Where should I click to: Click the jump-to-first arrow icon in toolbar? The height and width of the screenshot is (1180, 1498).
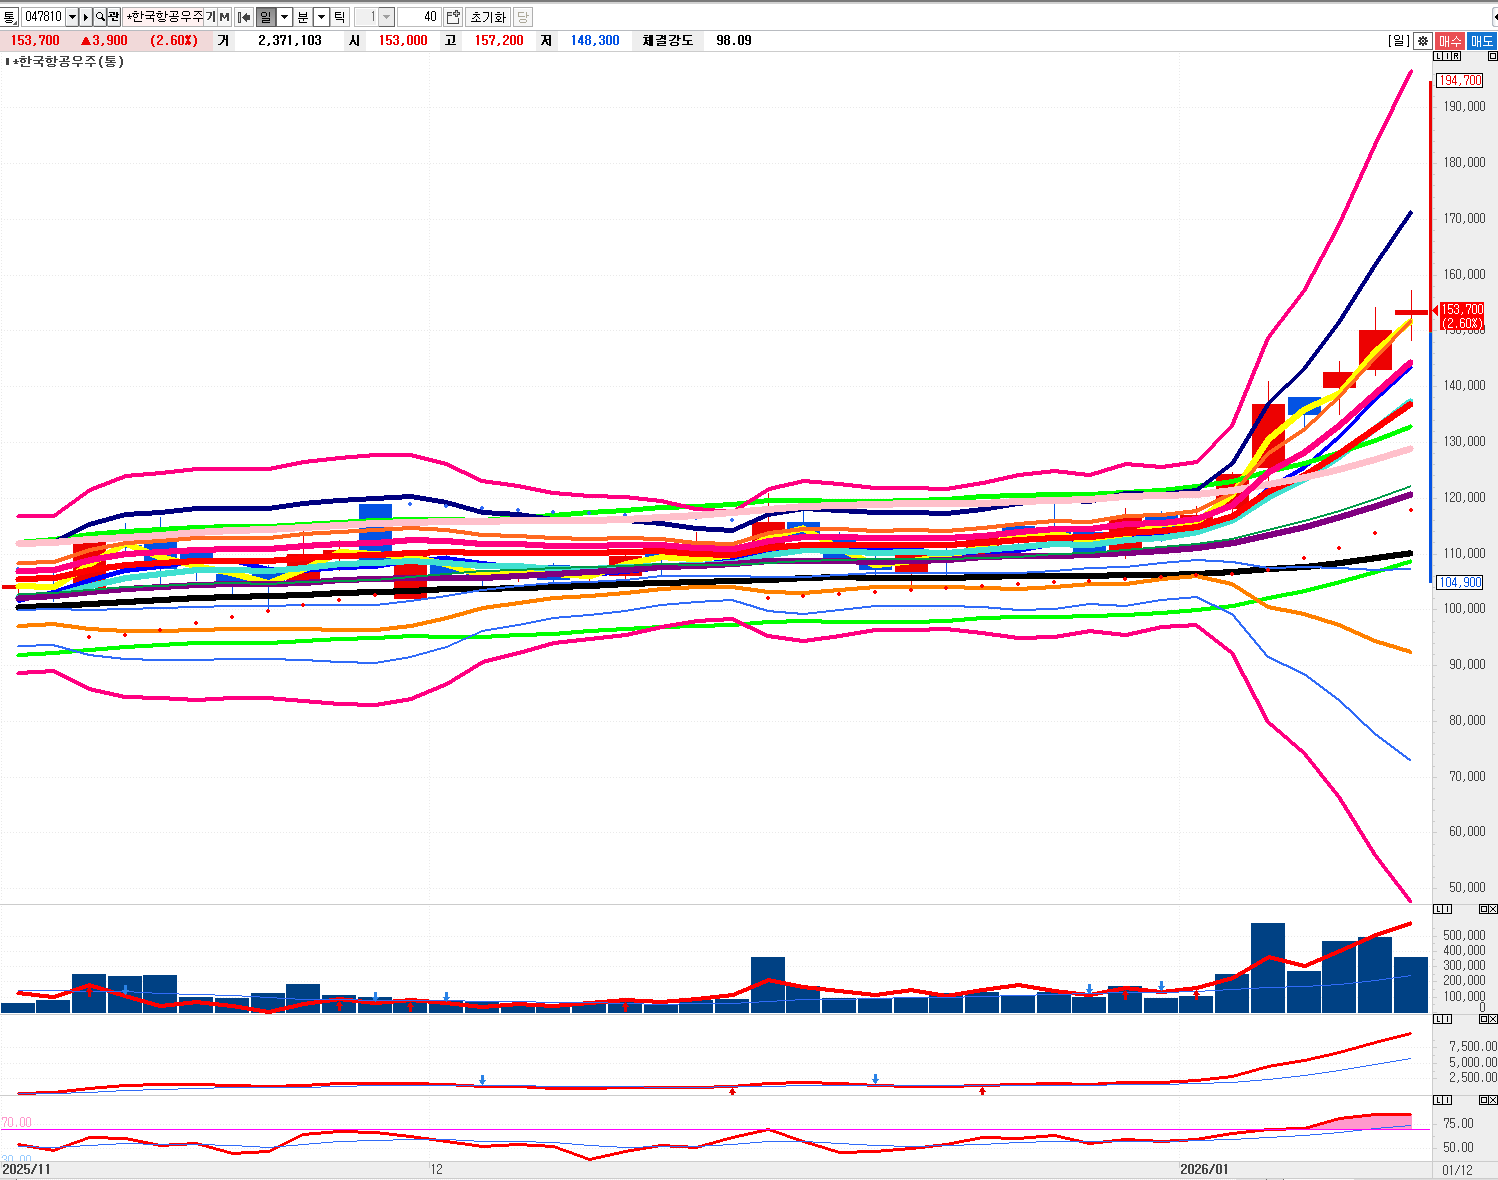pyautogui.click(x=244, y=17)
